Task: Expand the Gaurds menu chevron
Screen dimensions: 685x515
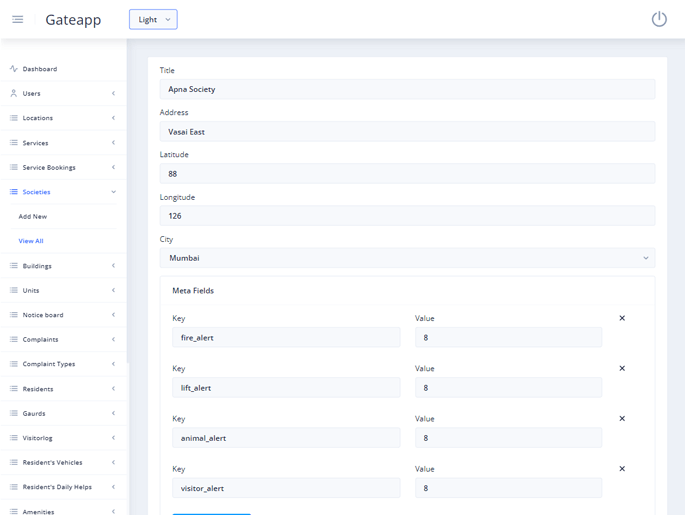Action: coord(114,413)
